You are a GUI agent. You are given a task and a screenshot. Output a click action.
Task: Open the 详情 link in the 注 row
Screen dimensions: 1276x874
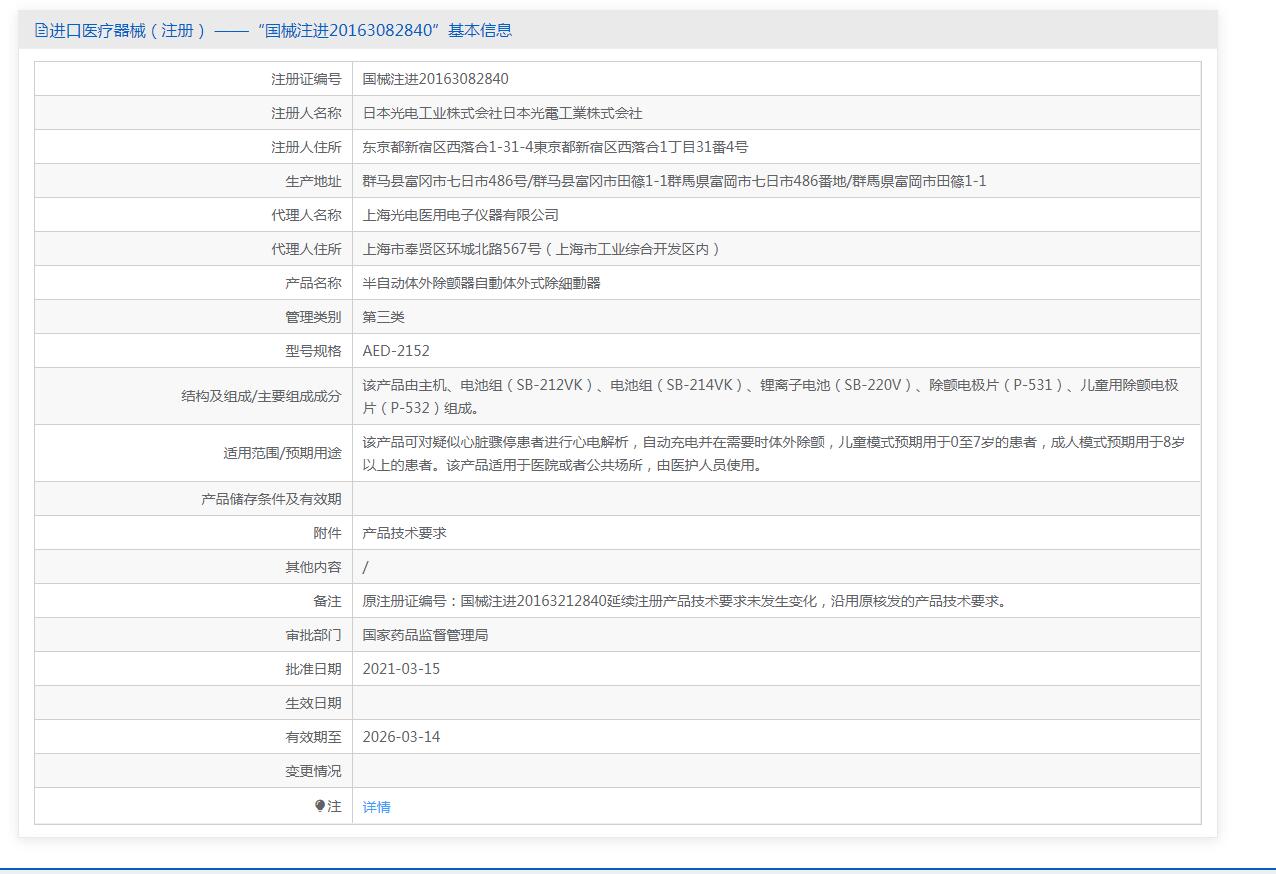[376, 807]
